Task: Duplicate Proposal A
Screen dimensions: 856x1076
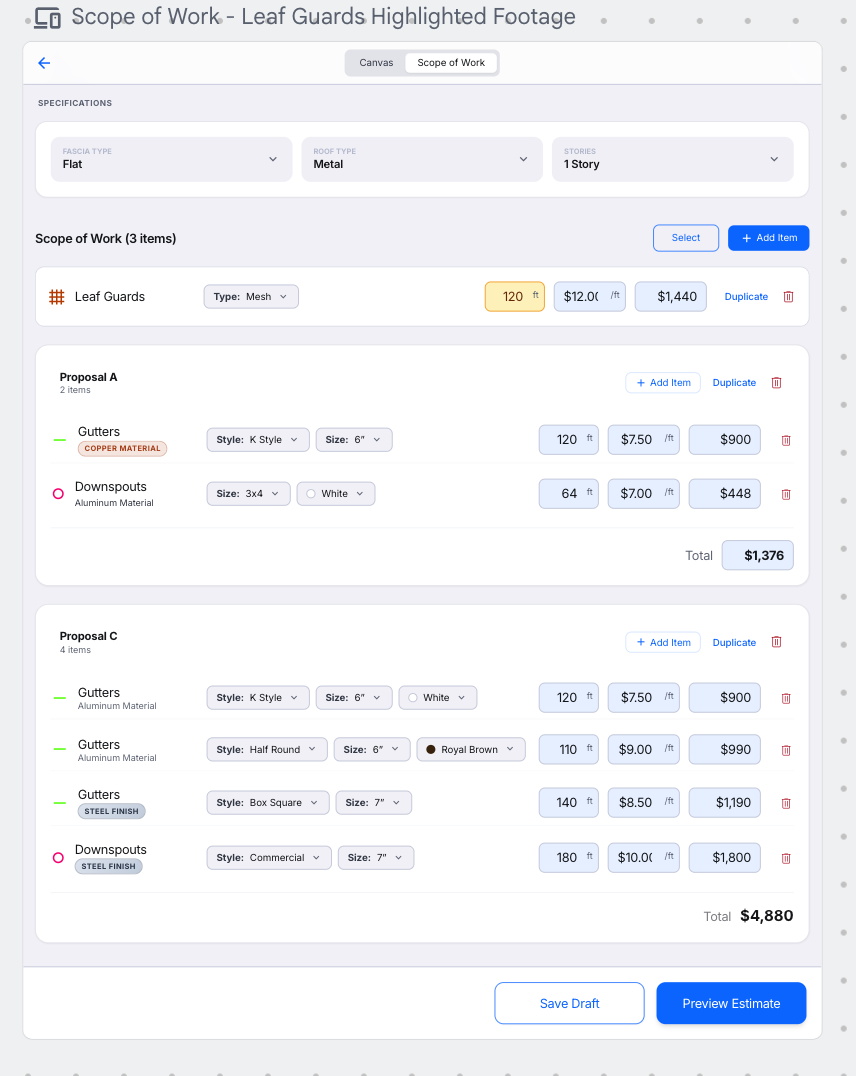Action: (x=734, y=383)
